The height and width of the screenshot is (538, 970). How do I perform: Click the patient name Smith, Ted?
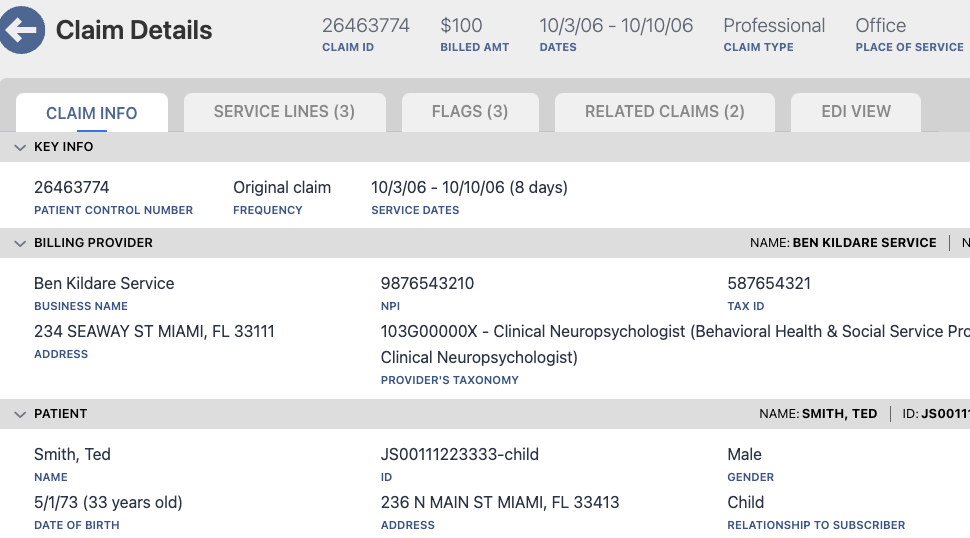coord(72,455)
